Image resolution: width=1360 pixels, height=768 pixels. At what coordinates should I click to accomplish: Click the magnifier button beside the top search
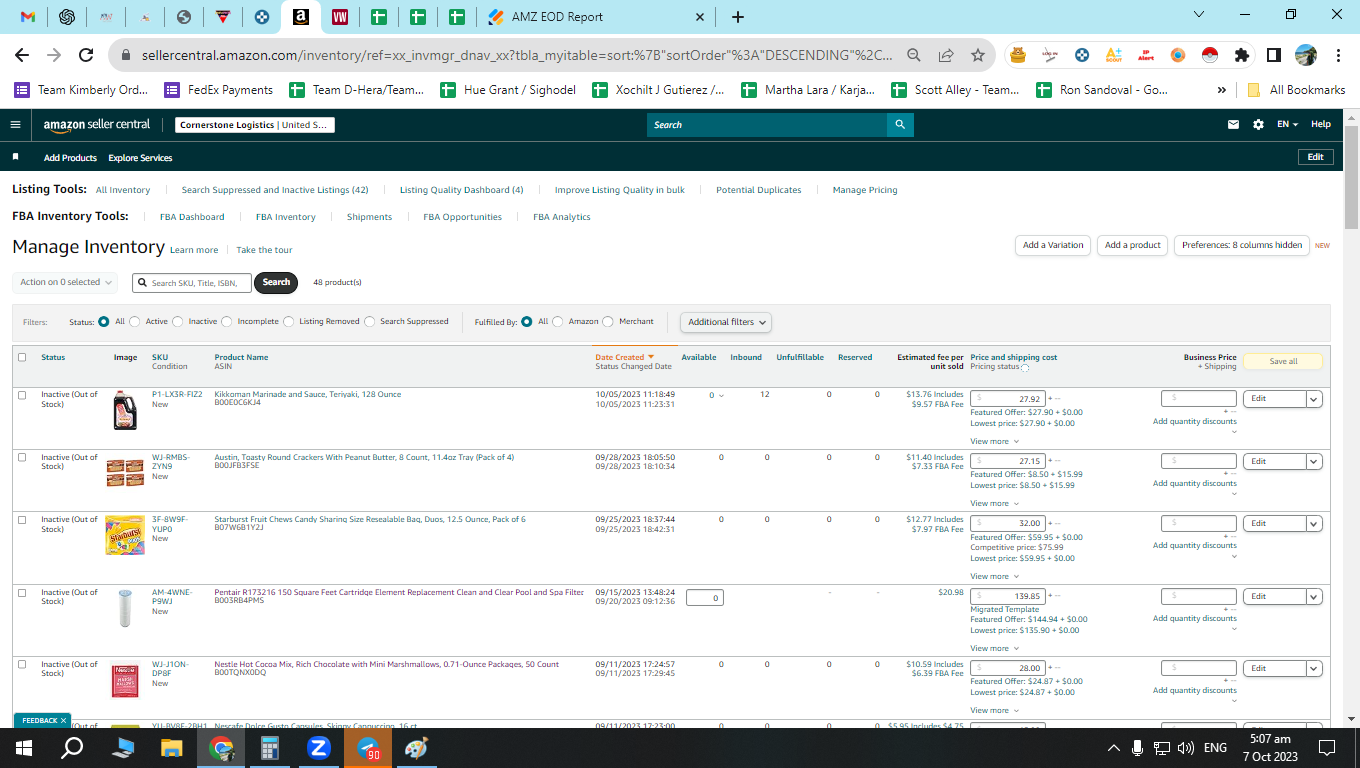[x=900, y=125]
